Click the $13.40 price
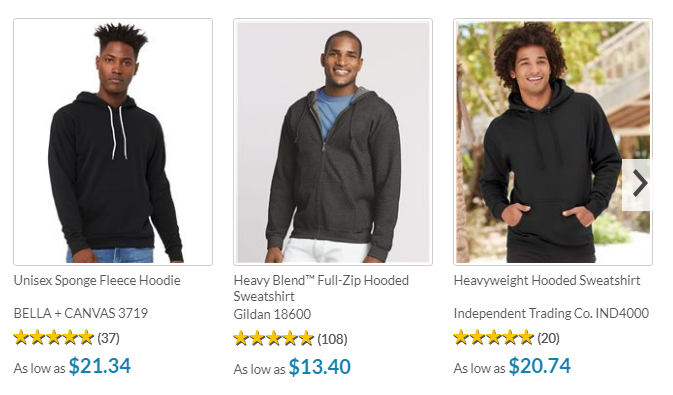673x395 pixels. (320, 367)
